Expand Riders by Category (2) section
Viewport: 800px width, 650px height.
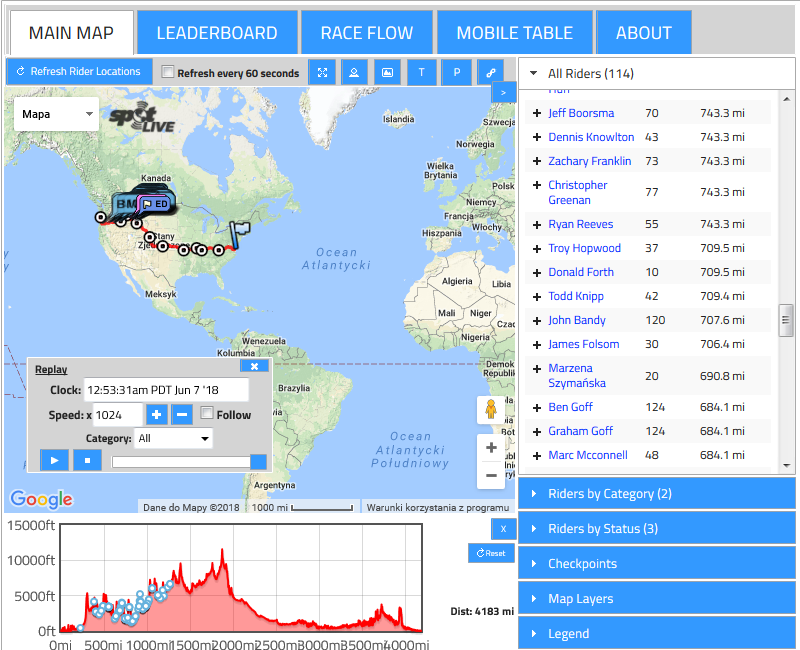coord(657,493)
